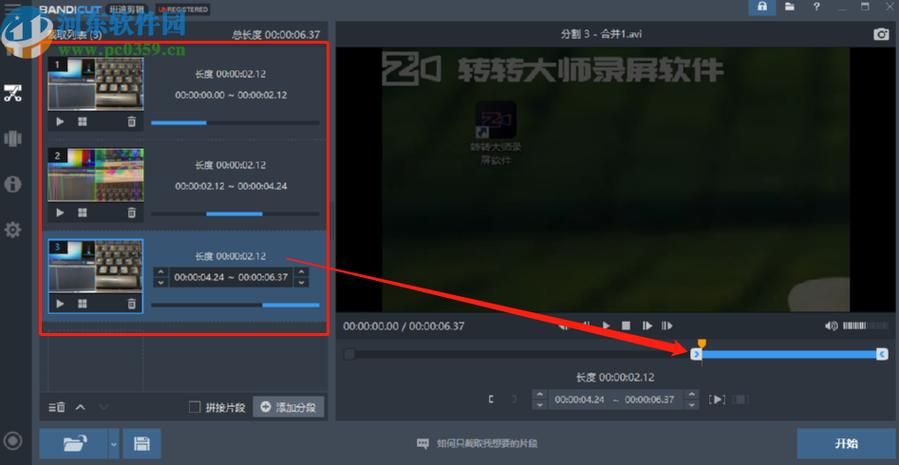899x465 pixels.
Task: Open the output folder icon in title bar
Action: tap(789, 7)
